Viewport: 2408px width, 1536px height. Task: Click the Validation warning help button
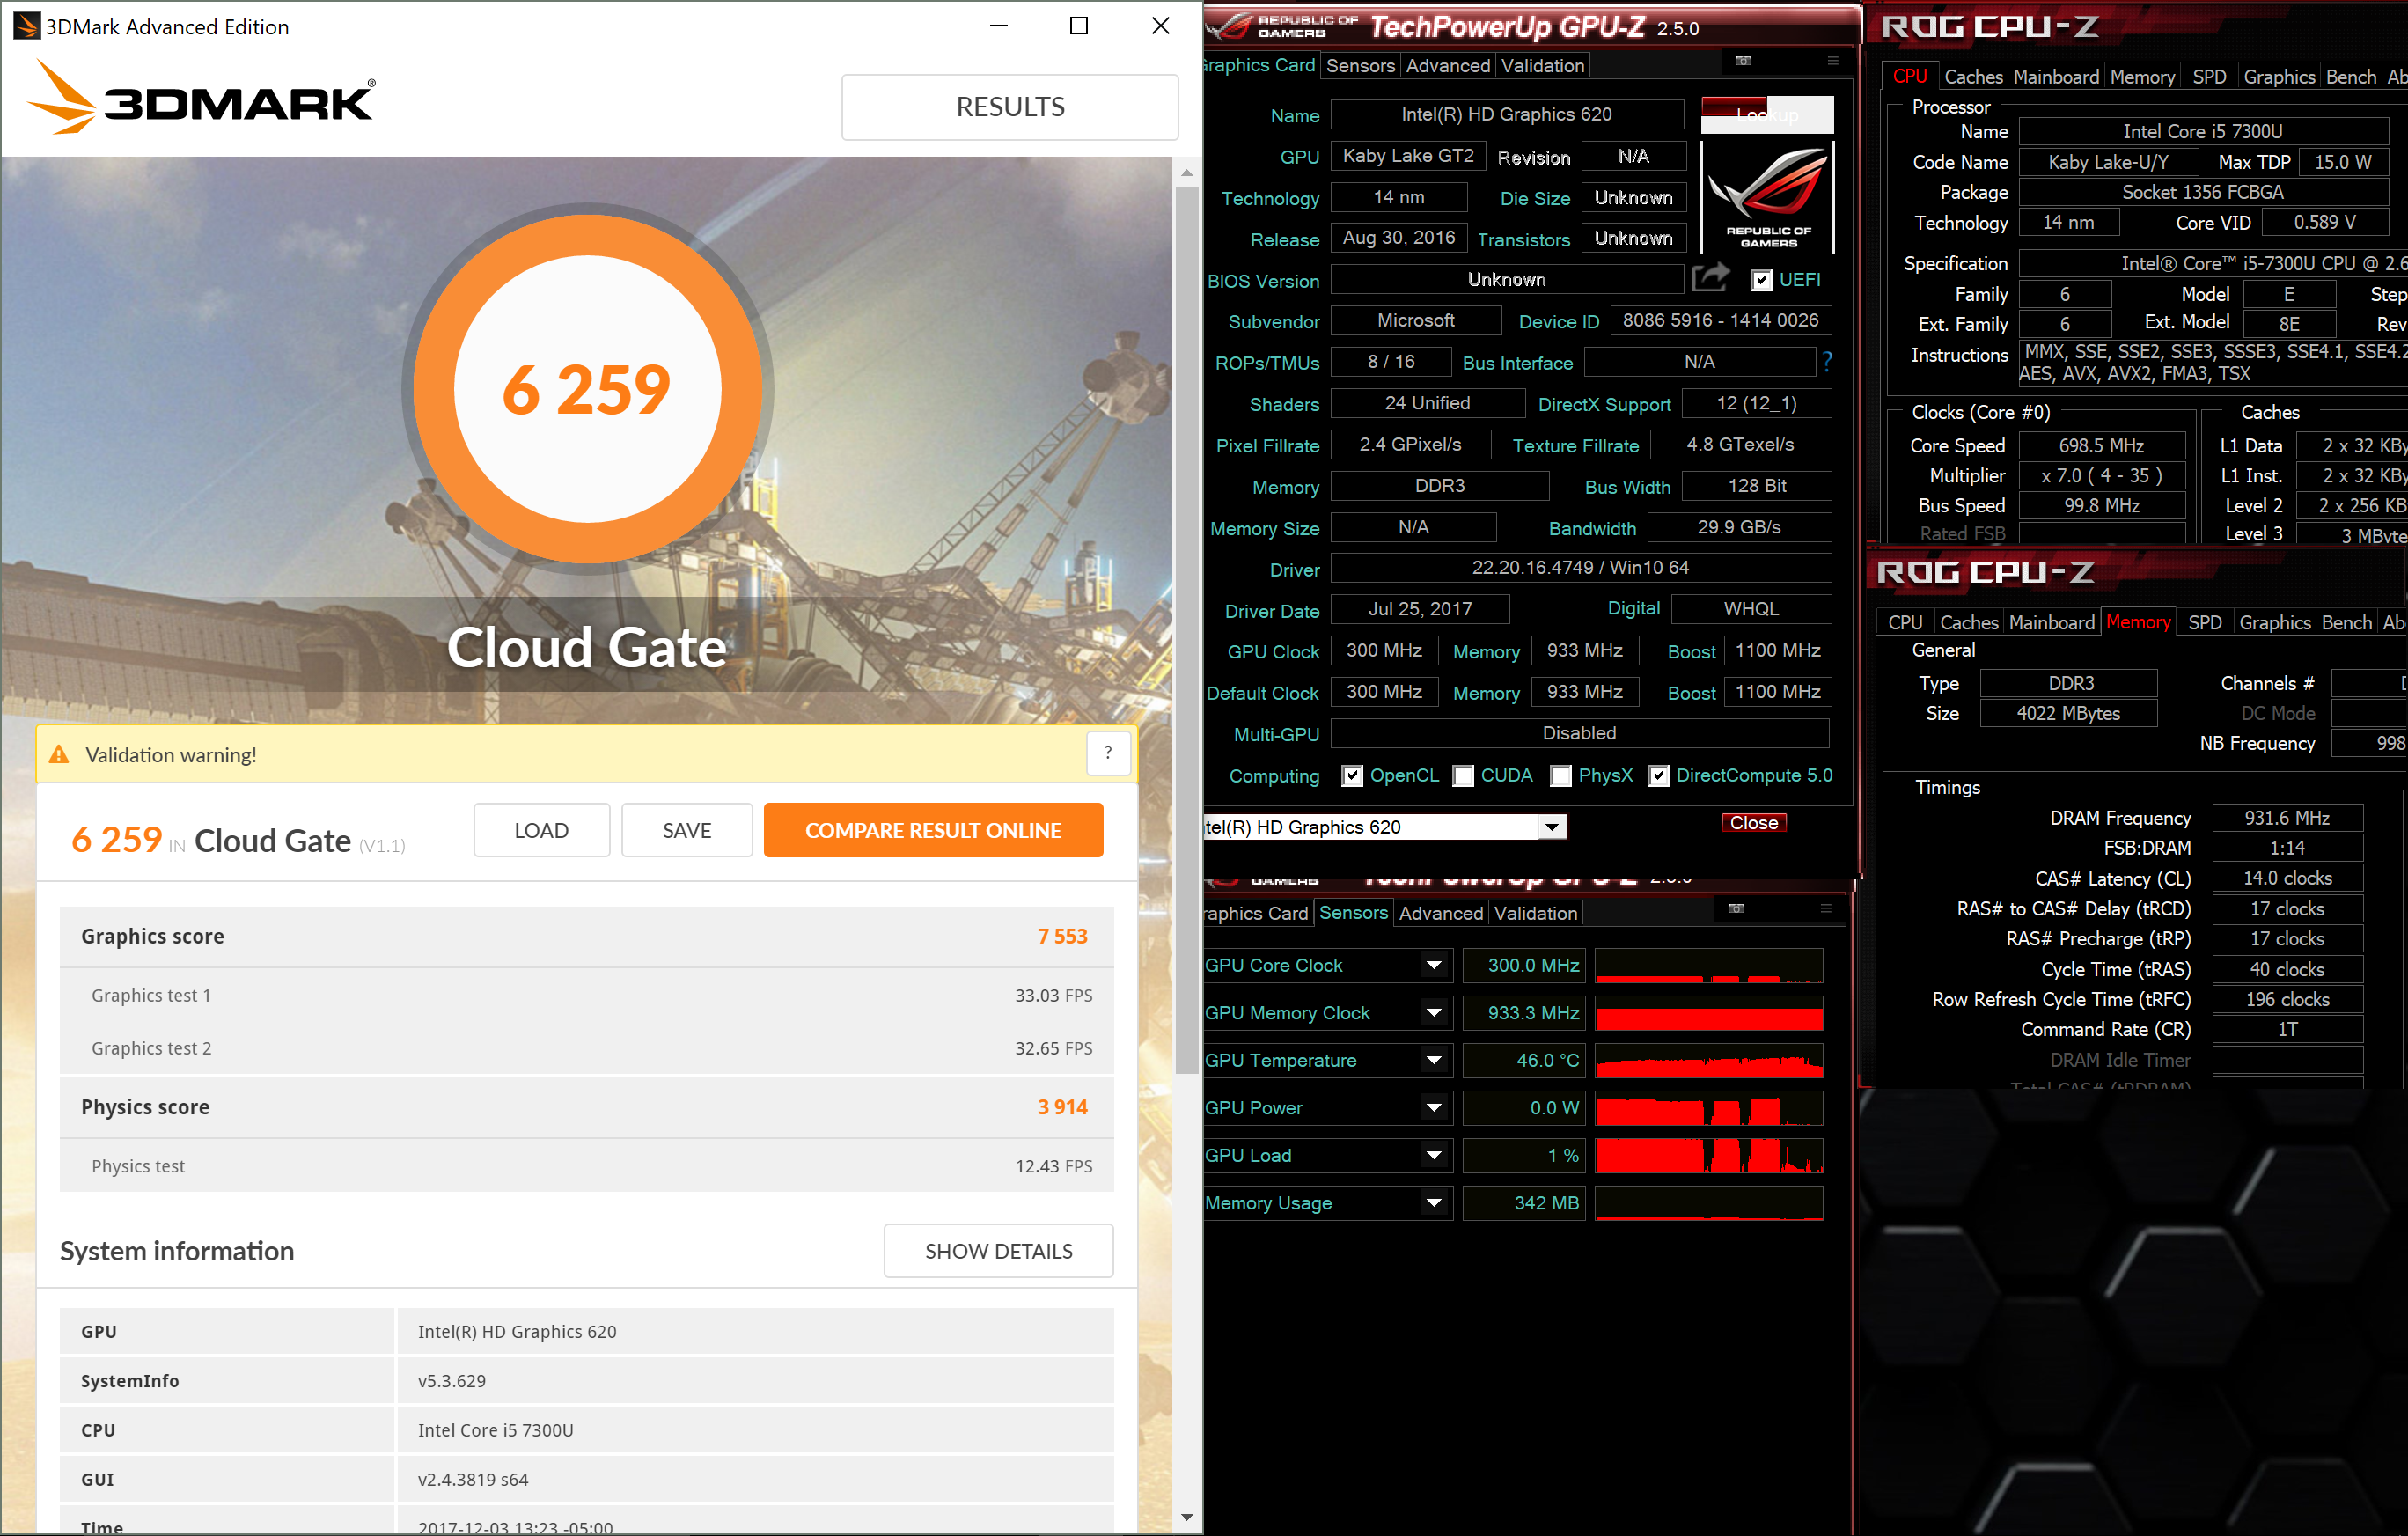click(1108, 754)
